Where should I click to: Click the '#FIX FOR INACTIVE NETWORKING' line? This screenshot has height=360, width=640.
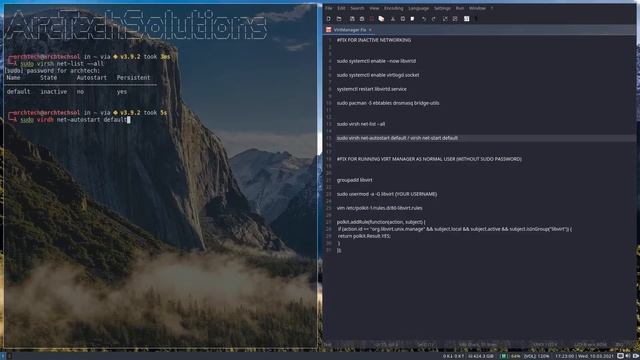[373, 40]
